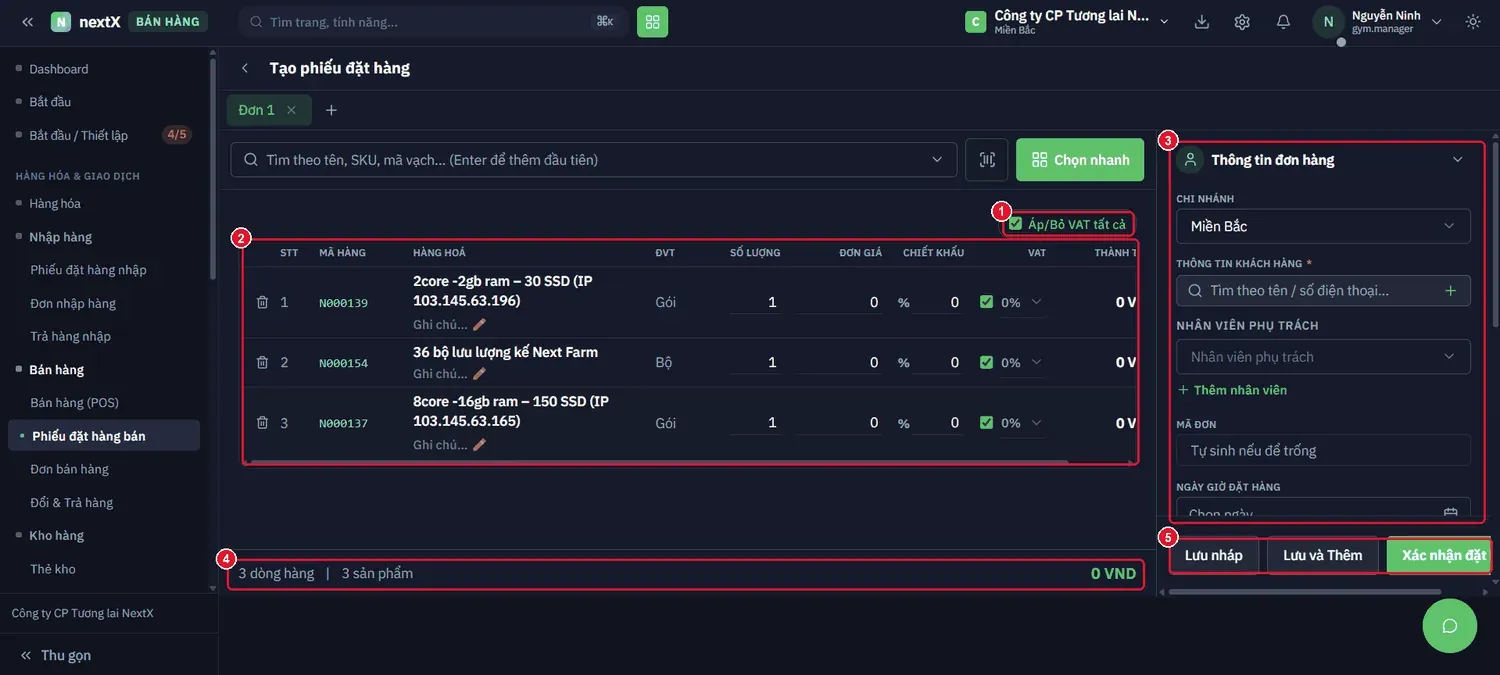Open the Chi nhánh Miền Bắc dropdown
This screenshot has height=675, width=1500.
(x=1323, y=226)
